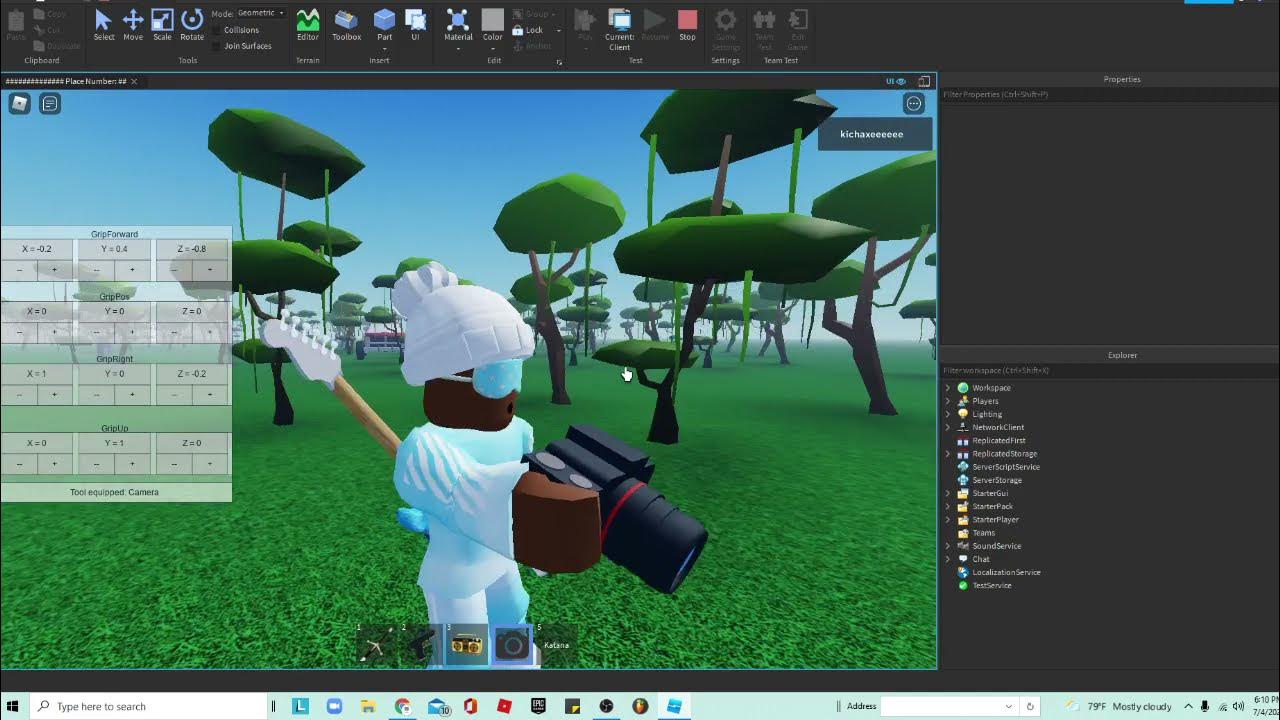Open the Mode Geometric dropdown

click(262, 13)
